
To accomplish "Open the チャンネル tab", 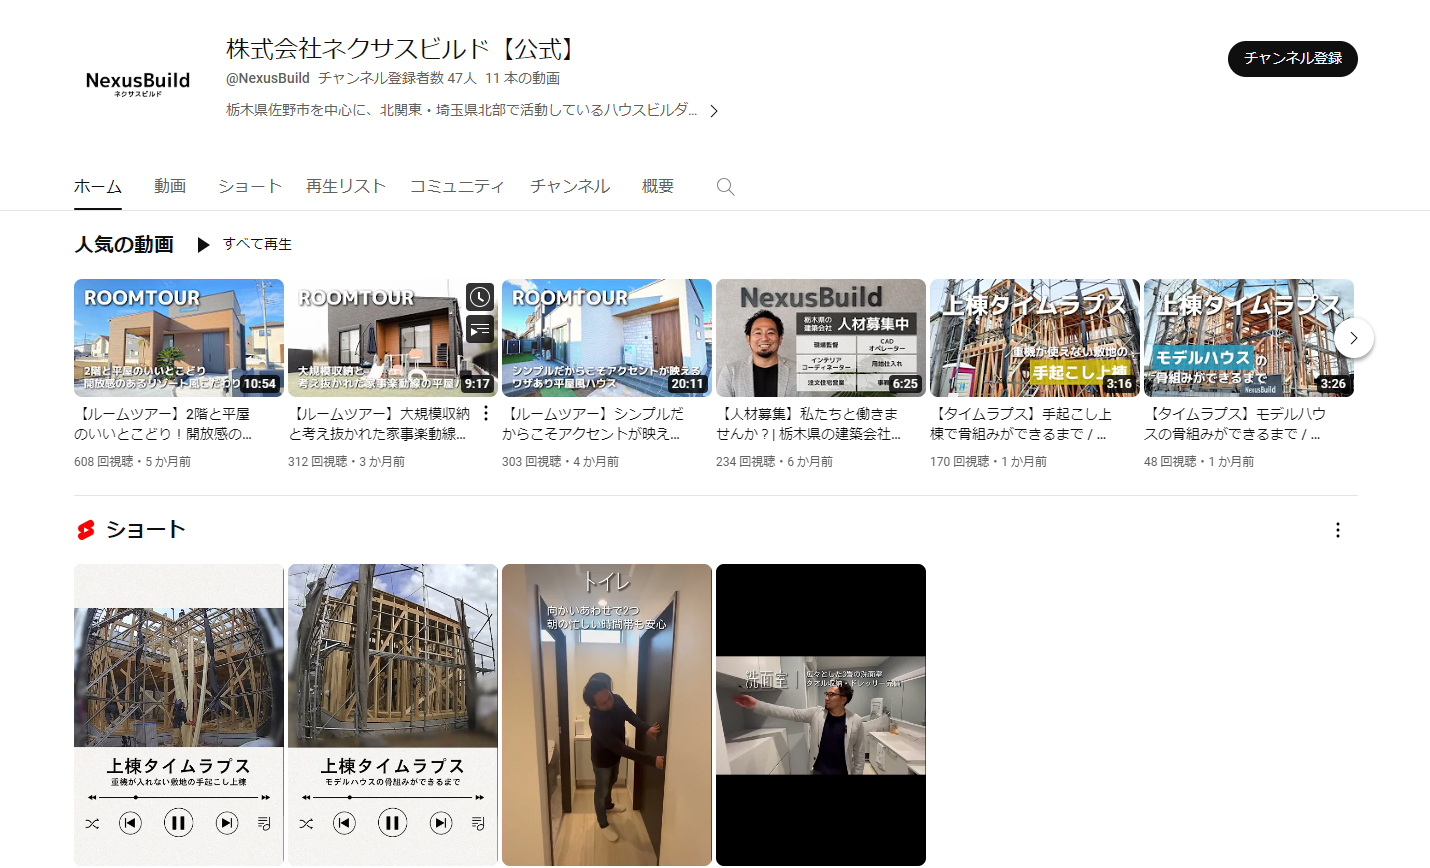I will click(x=570, y=187).
